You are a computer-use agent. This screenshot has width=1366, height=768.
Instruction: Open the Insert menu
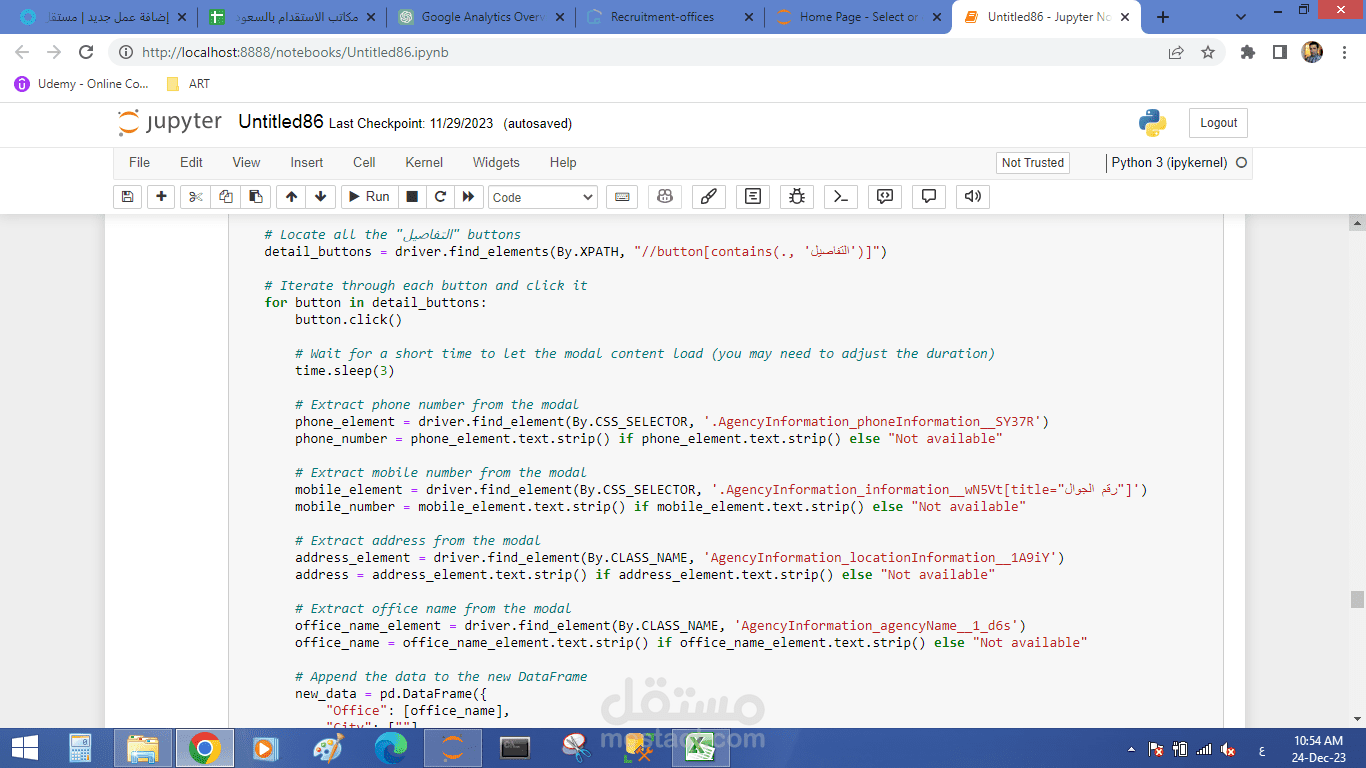coord(307,162)
